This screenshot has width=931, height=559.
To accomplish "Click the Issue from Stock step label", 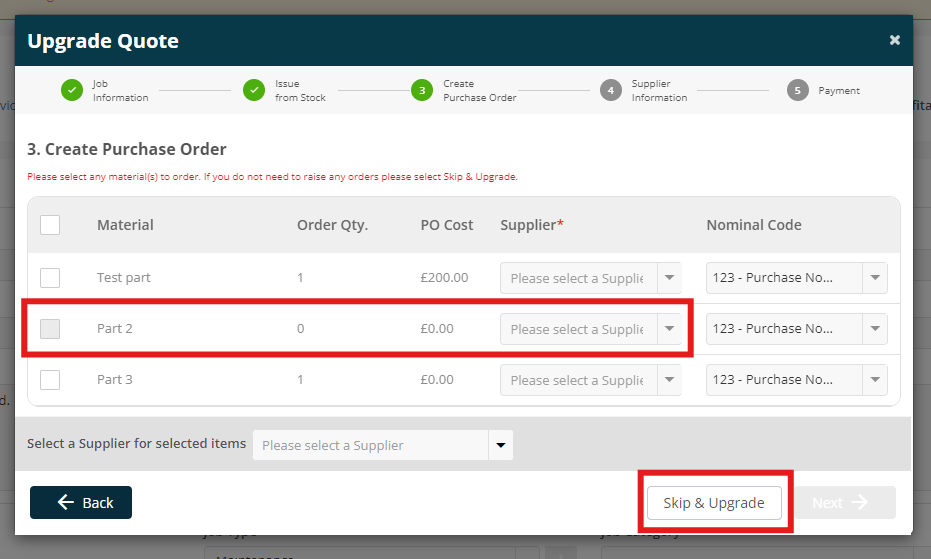I will pyautogui.click(x=300, y=90).
